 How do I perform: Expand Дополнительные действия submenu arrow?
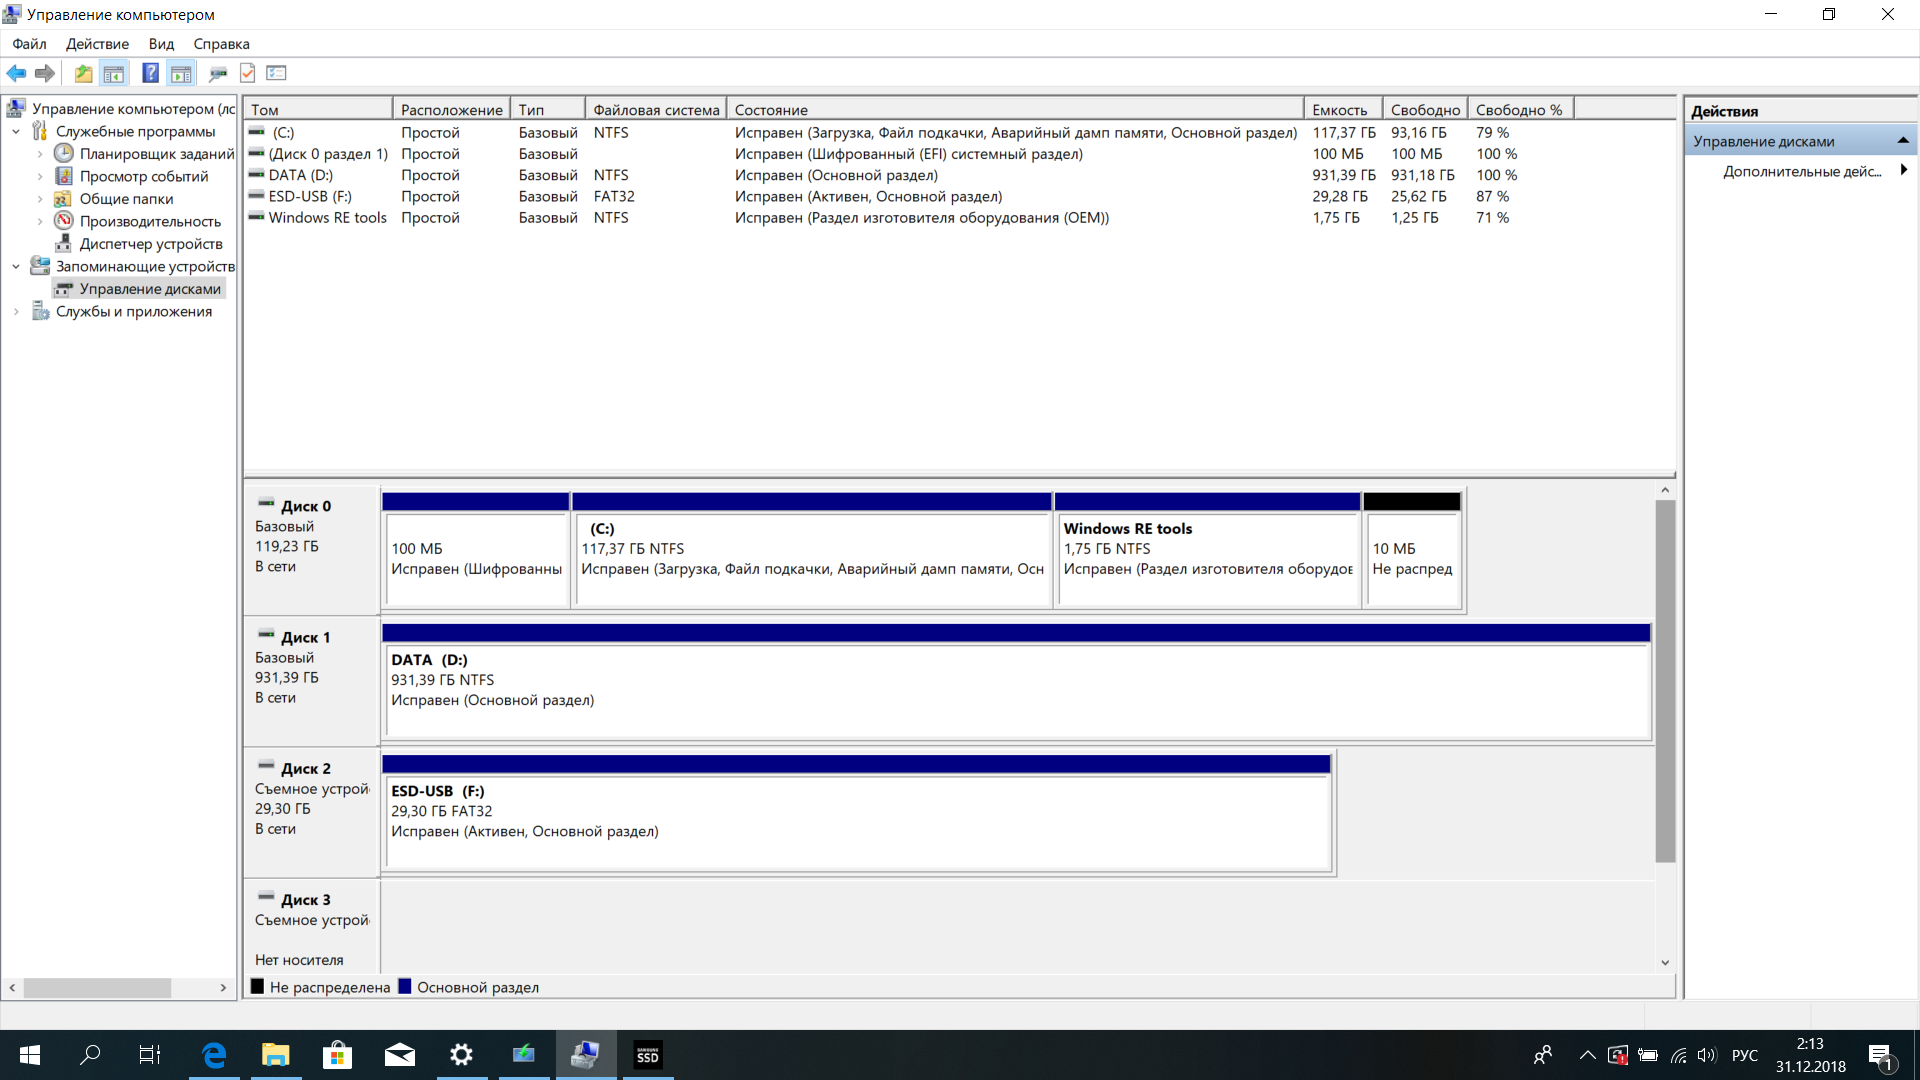(x=1903, y=171)
